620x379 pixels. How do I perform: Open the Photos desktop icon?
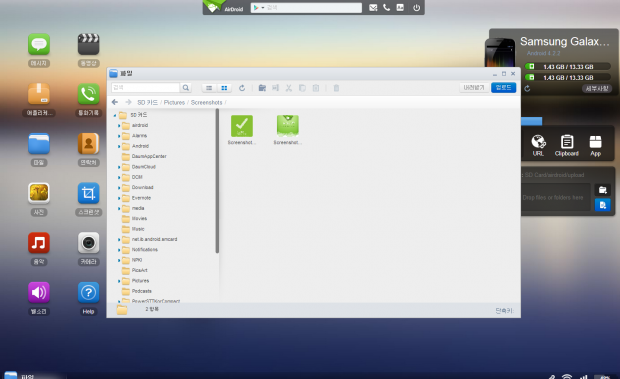(x=39, y=193)
